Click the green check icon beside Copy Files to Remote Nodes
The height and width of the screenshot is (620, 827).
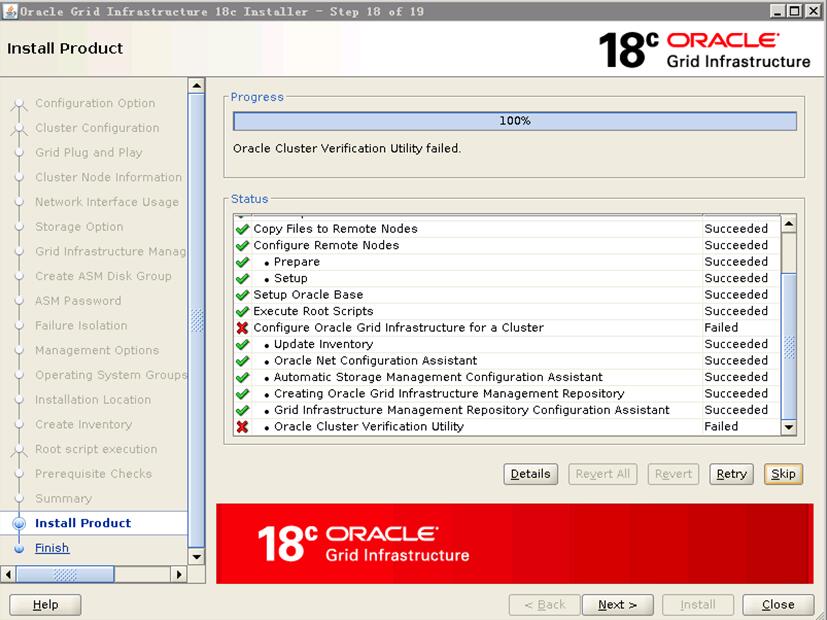[x=242, y=229]
